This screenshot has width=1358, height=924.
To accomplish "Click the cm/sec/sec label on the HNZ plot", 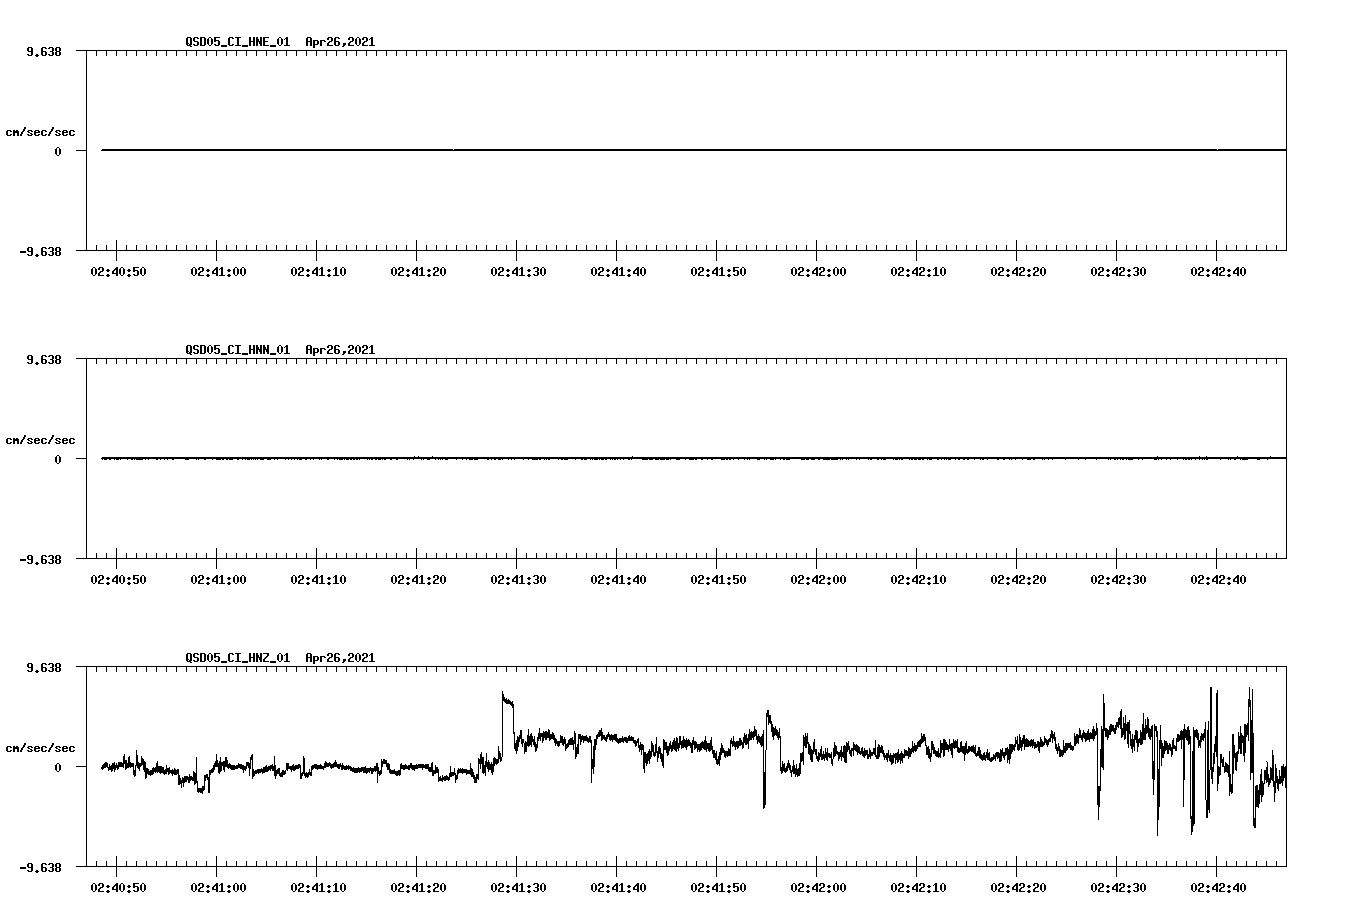I will point(40,746).
